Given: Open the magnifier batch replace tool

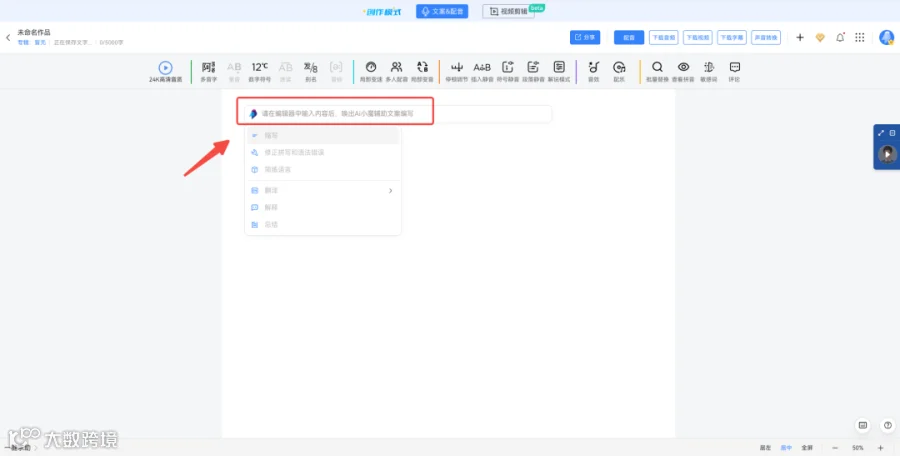Looking at the screenshot, I should pos(657,71).
